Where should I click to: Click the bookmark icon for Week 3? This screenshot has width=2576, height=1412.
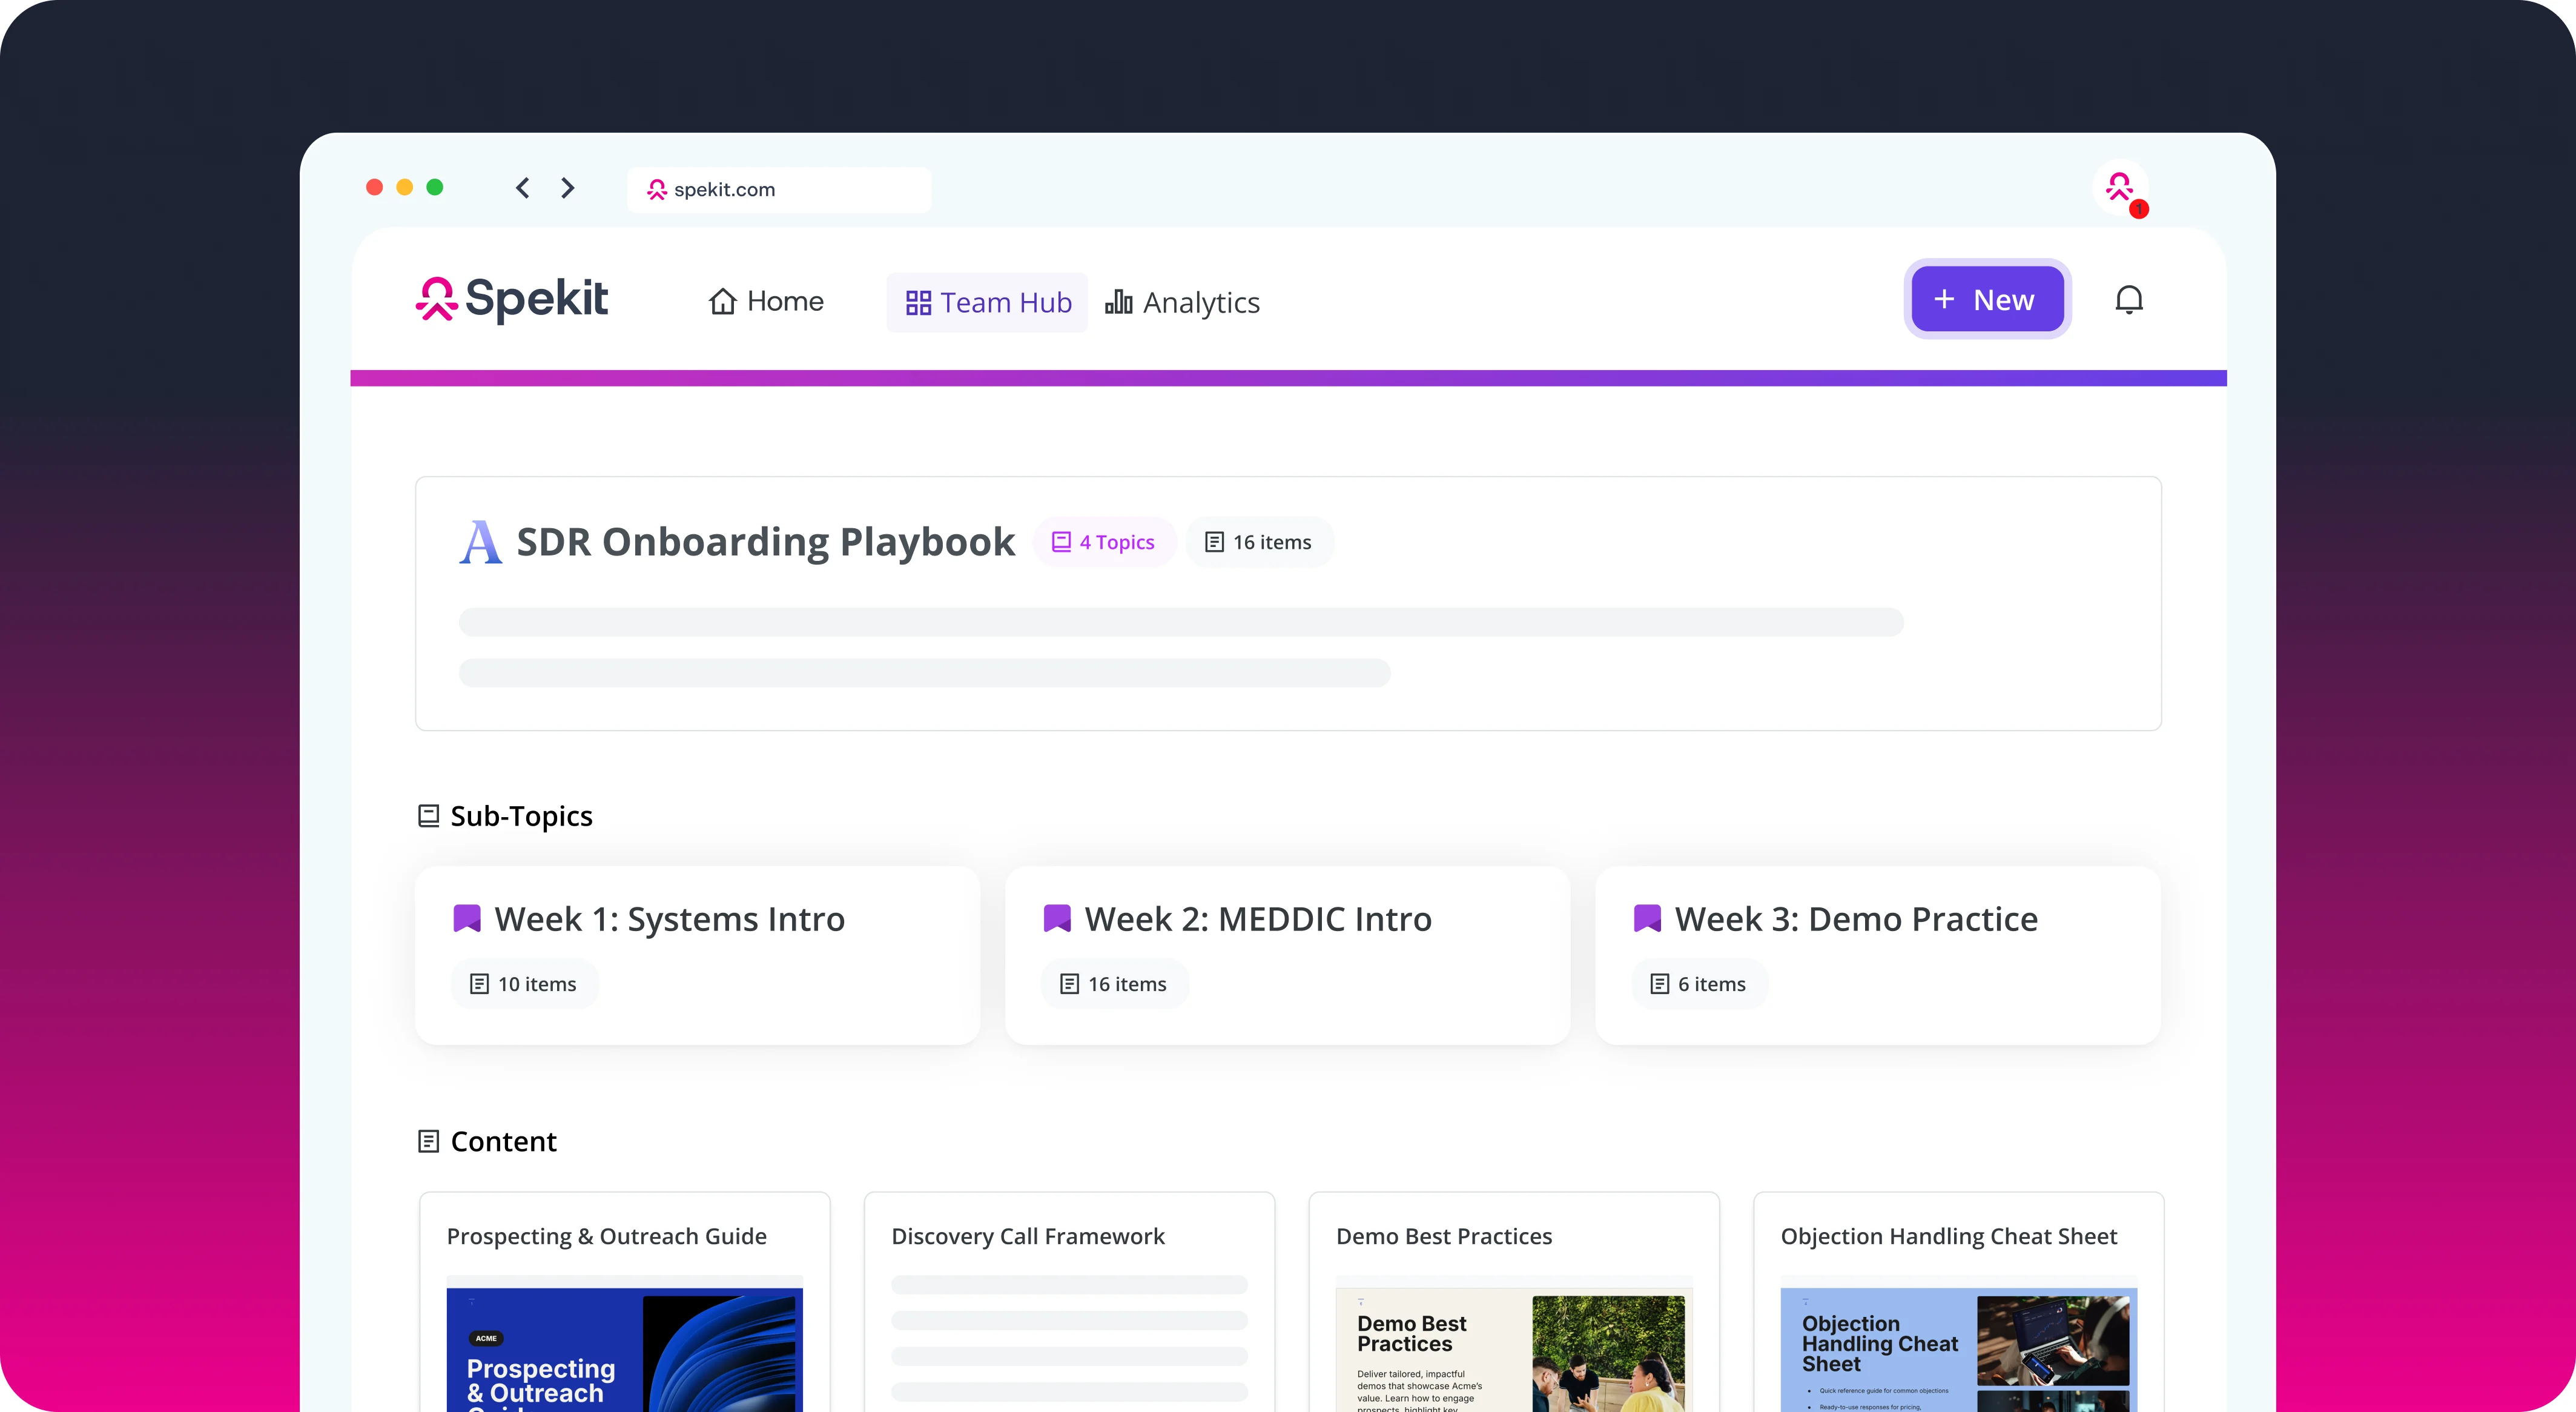click(x=1647, y=918)
